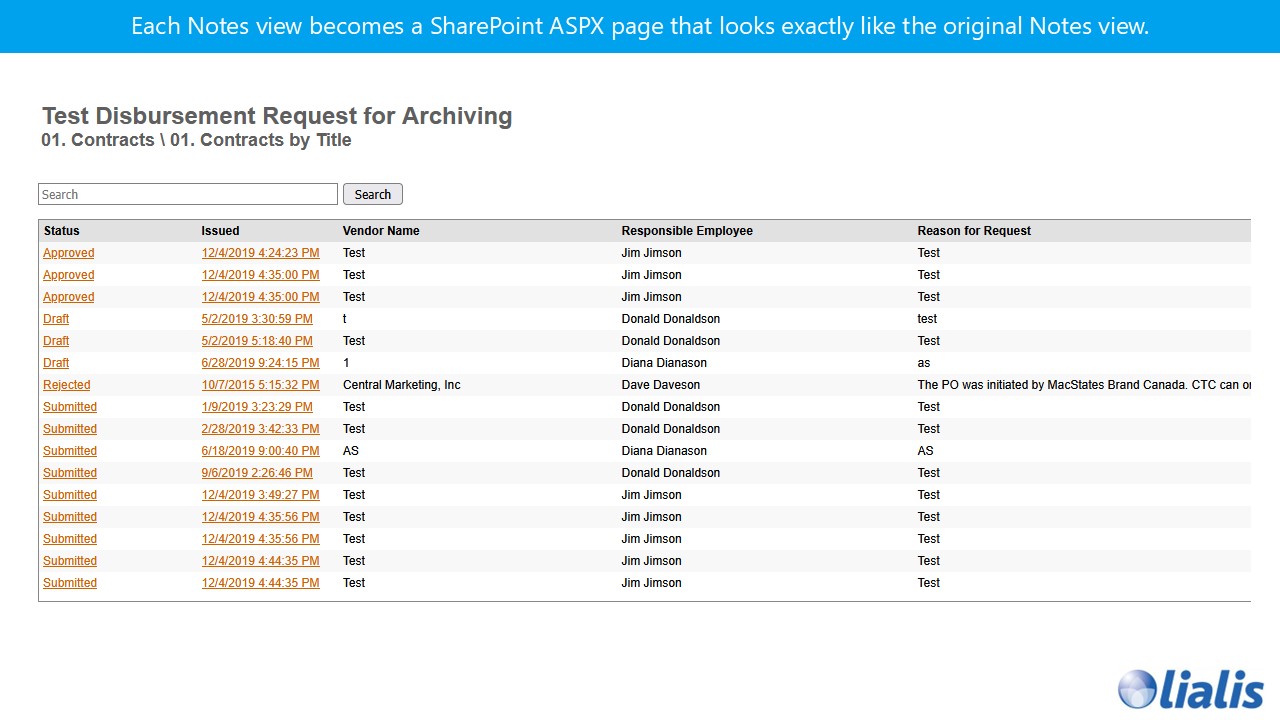The width and height of the screenshot is (1280, 720).
Task: Select the 5/2/2019 3:30:59 PM date link
Action: [x=256, y=319]
